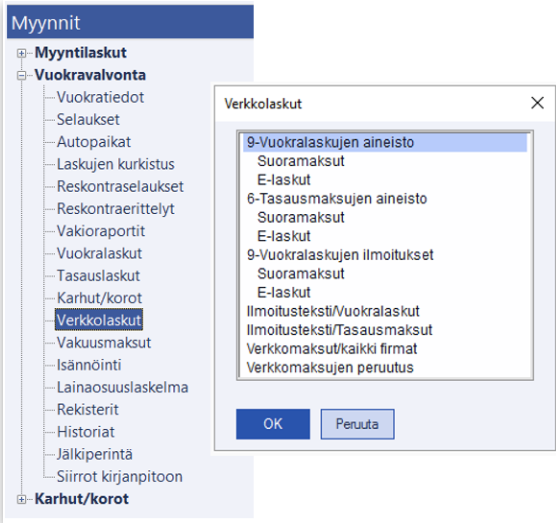Expand the Myyntilaskut tree node

click(x=21, y=54)
